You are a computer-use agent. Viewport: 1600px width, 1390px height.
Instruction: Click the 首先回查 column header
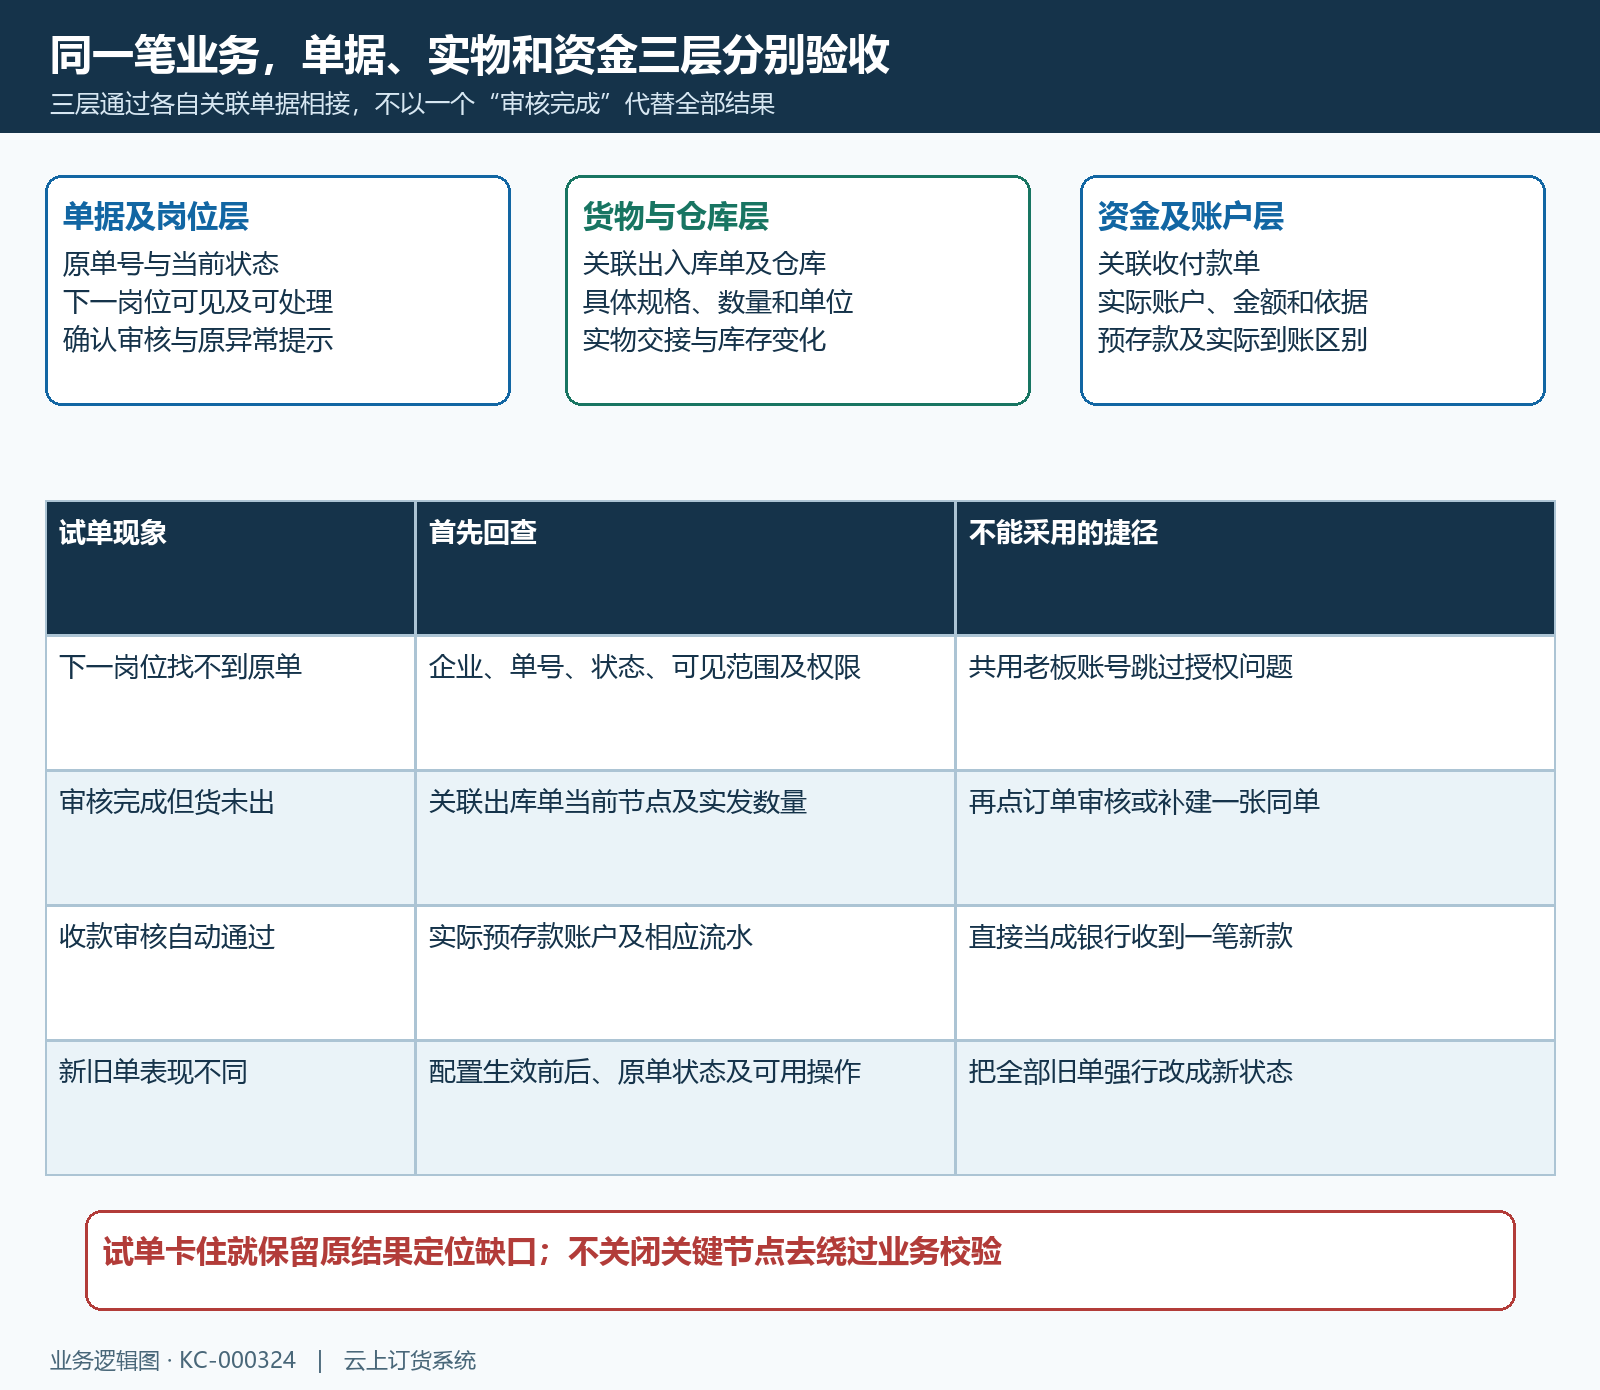point(685,568)
